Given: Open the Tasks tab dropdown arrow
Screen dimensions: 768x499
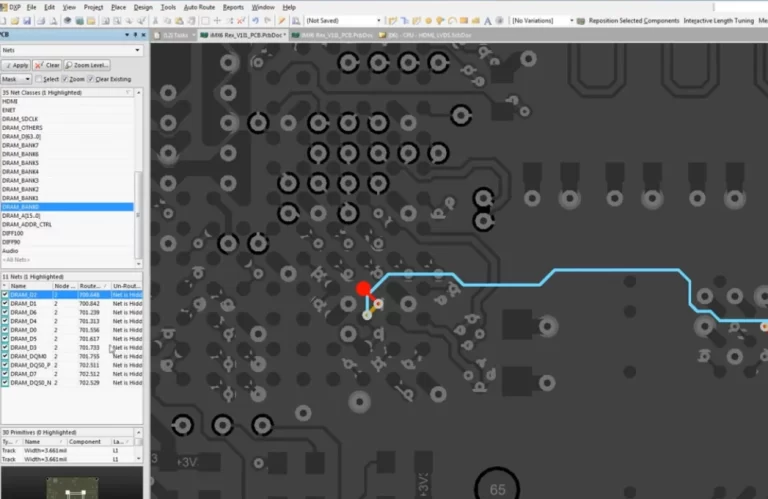Looking at the screenshot, I should [193, 35].
